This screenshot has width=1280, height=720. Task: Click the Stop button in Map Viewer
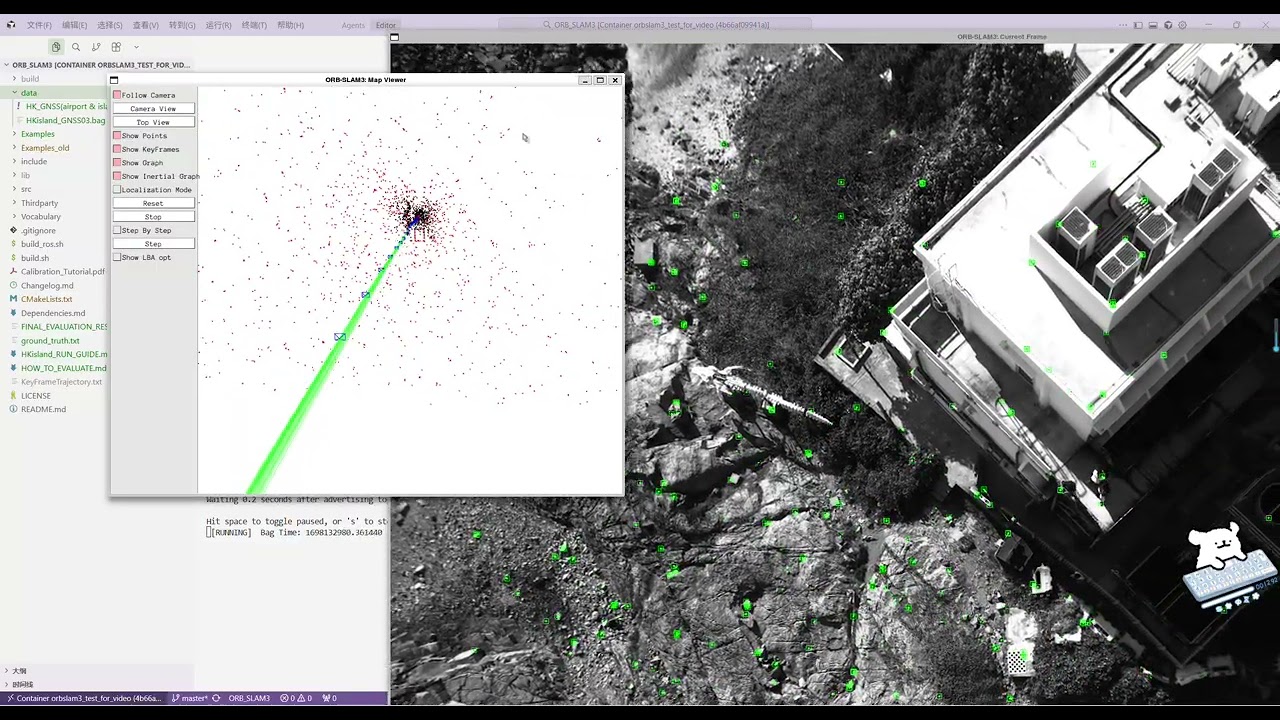pos(153,216)
